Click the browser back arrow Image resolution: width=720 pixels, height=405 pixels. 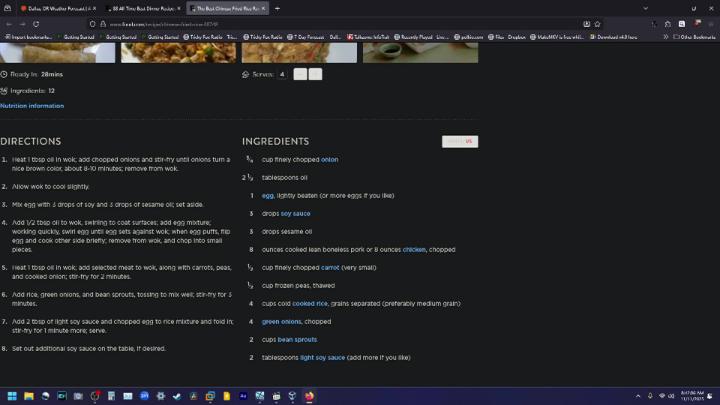[8, 23]
